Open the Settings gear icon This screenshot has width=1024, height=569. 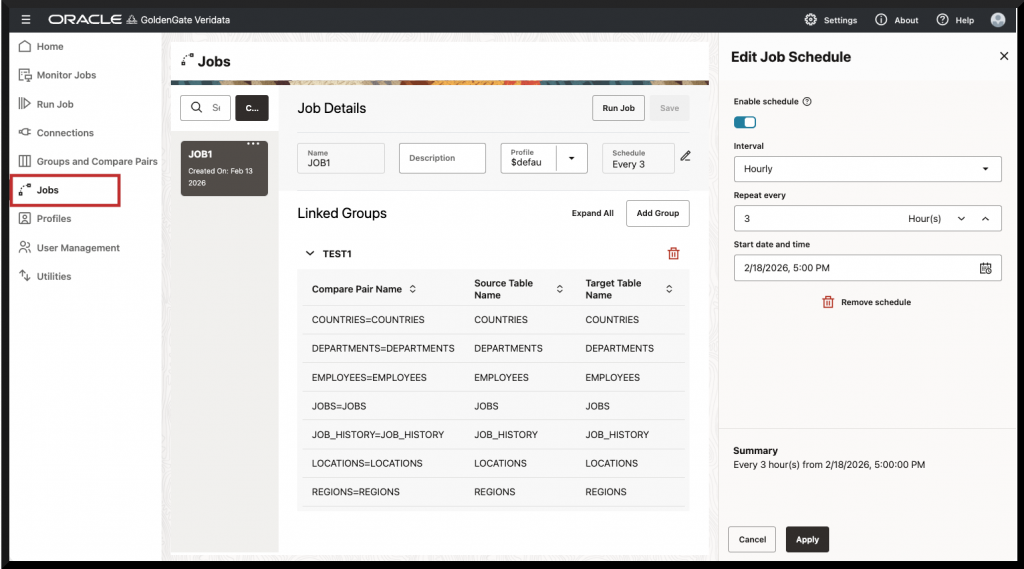(810, 20)
